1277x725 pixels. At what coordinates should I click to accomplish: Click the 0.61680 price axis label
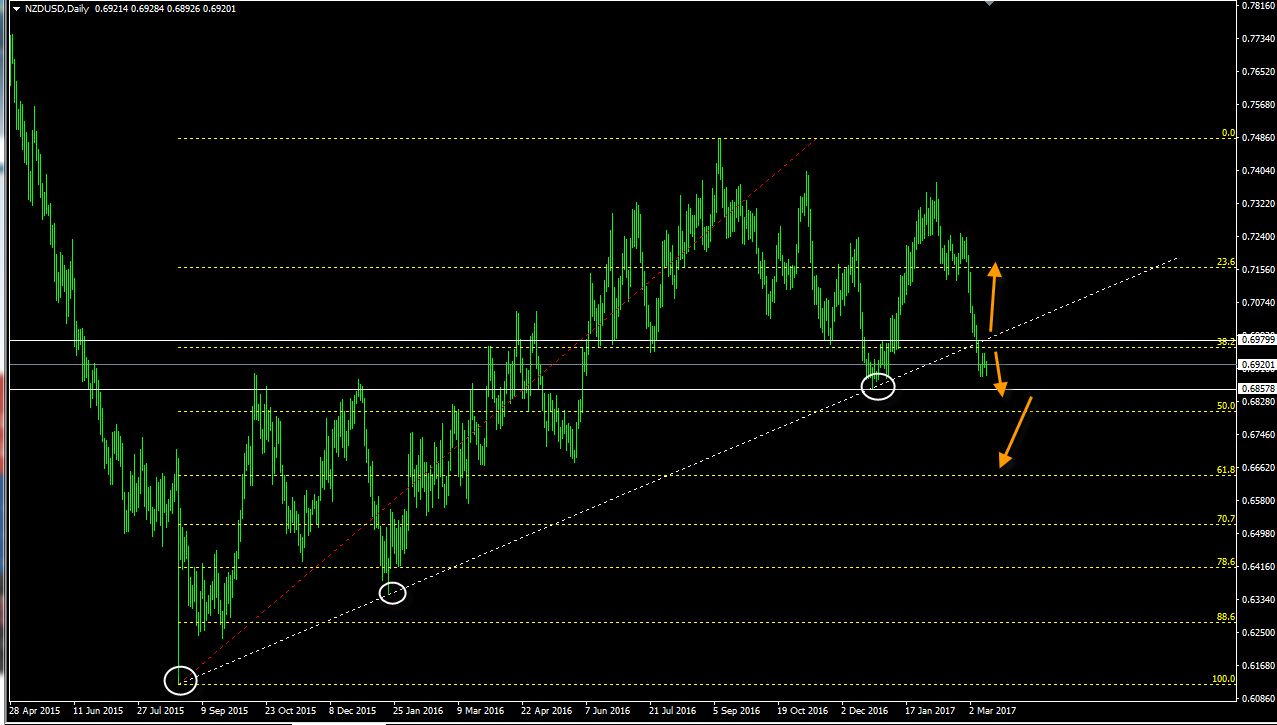1257,666
